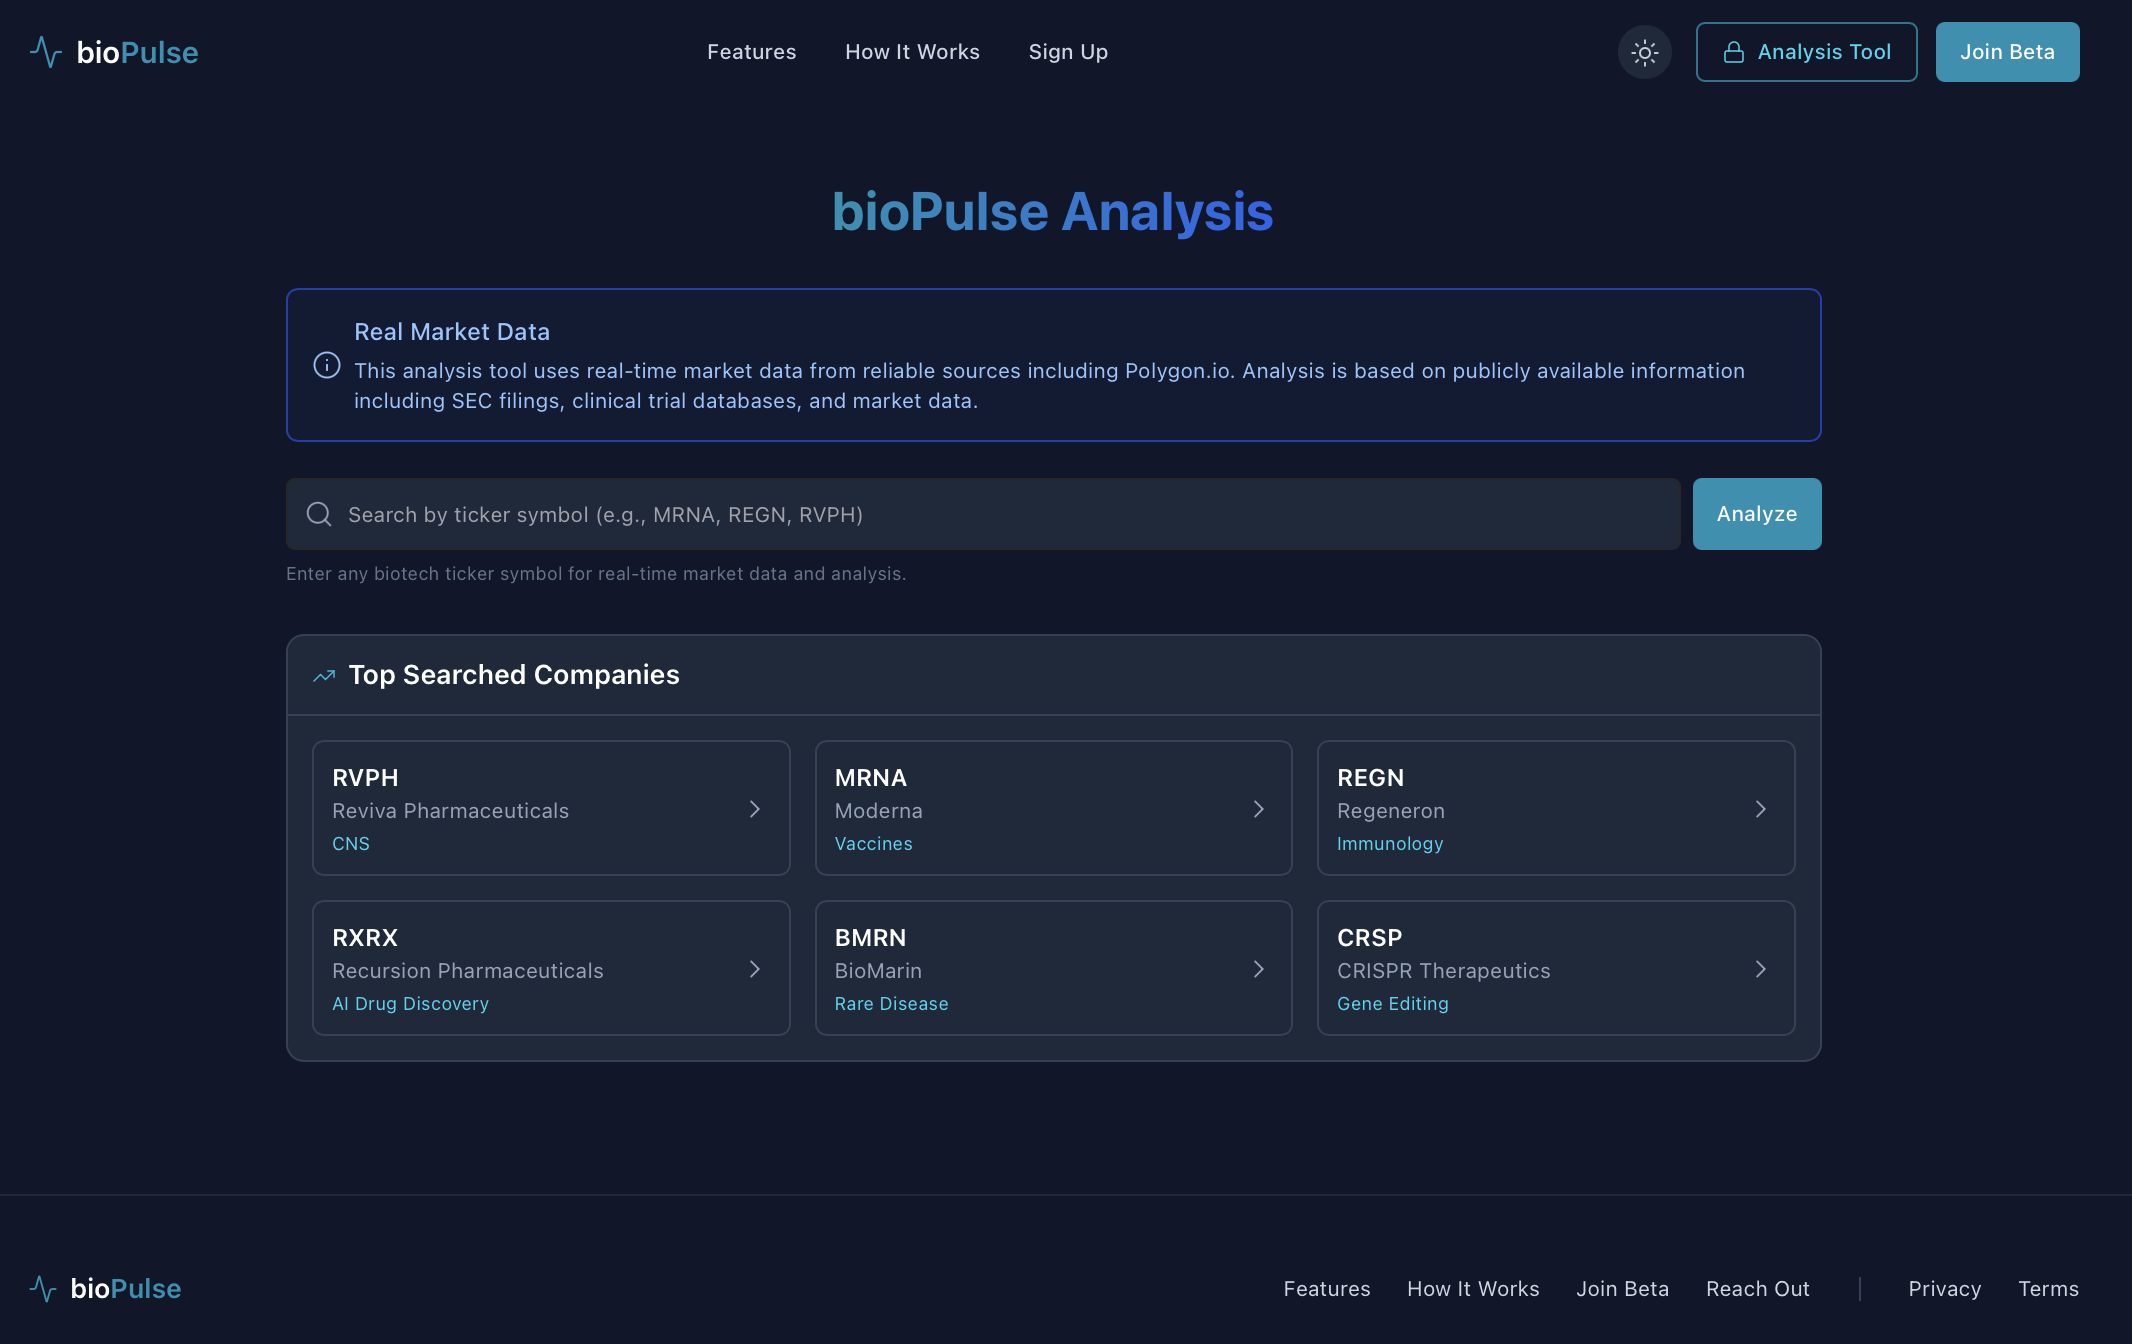Click the footer bioPulse wordmark
Image resolution: width=2132 pixels, height=1344 pixels.
[x=126, y=1288]
